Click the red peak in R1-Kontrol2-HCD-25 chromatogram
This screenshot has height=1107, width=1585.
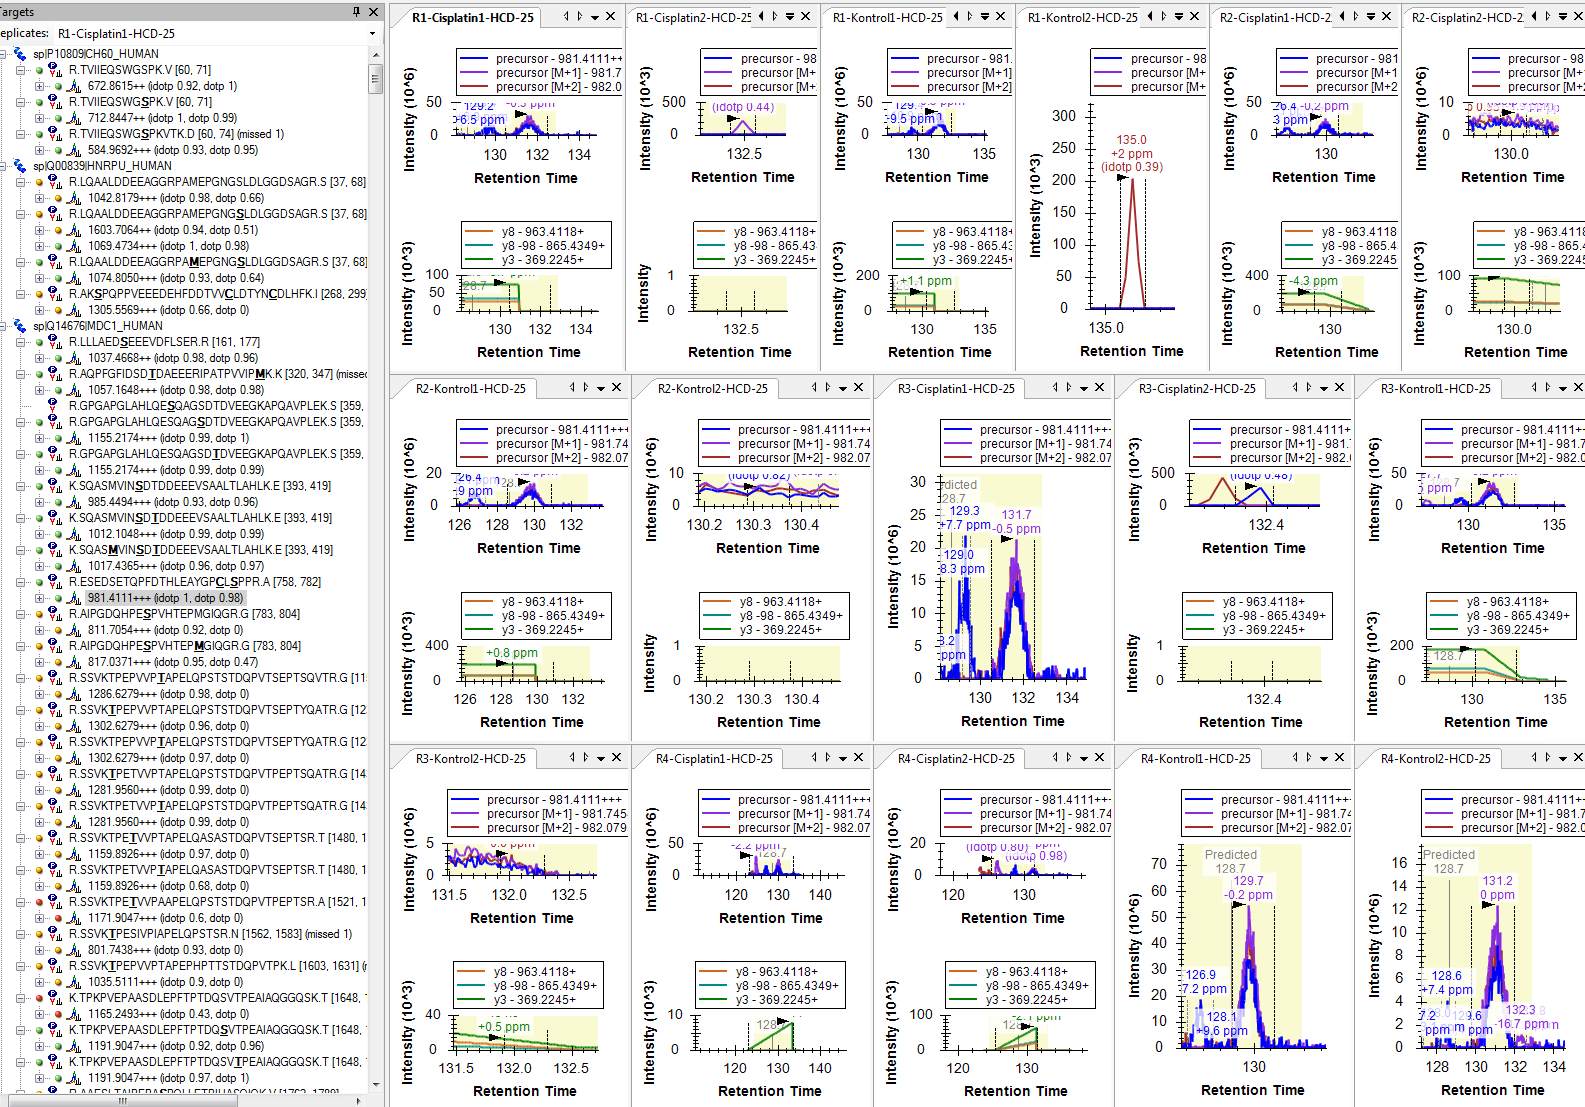click(x=1132, y=200)
